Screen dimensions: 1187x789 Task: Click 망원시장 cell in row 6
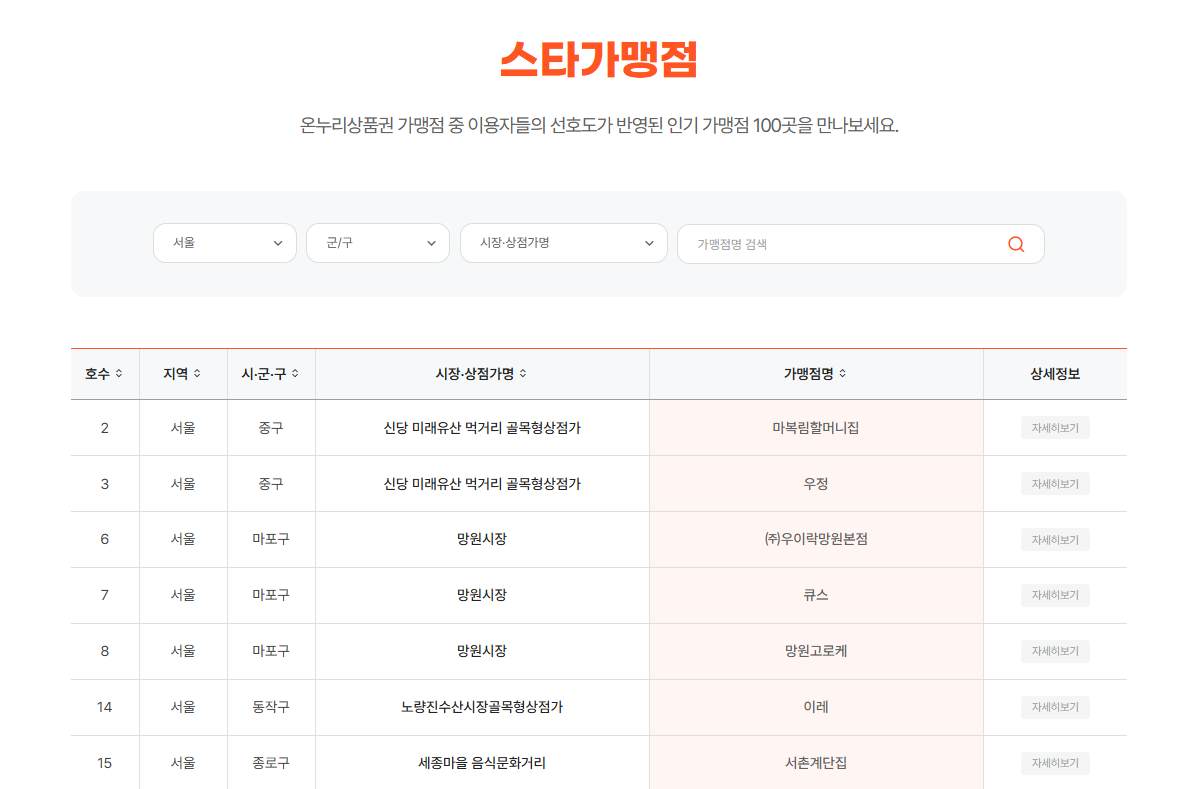(x=481, y=539)
